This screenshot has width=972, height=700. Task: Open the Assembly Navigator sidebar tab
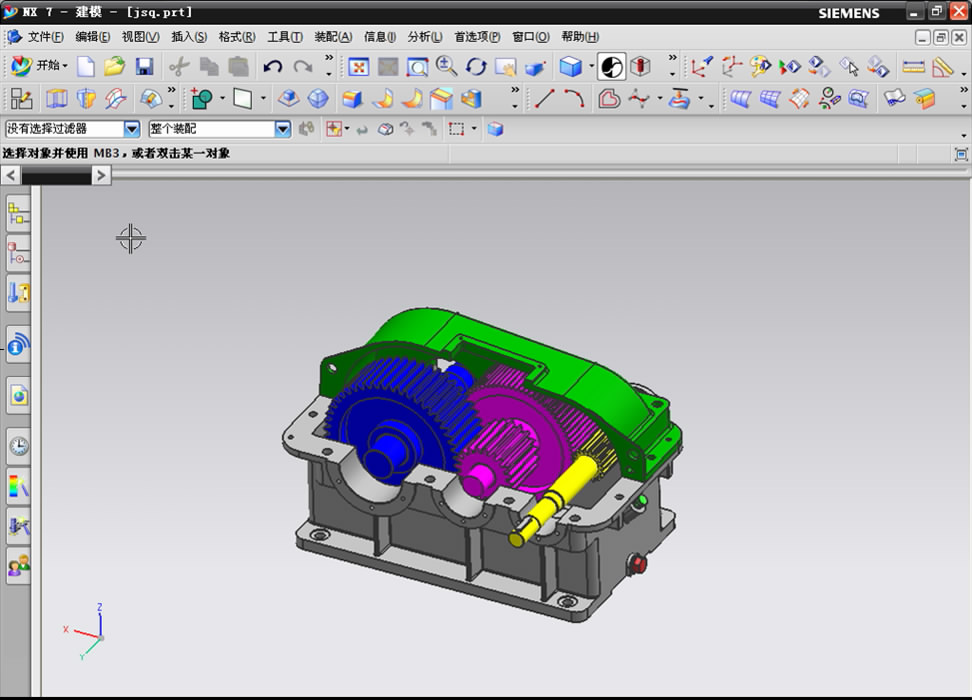[x=18, y=213]
